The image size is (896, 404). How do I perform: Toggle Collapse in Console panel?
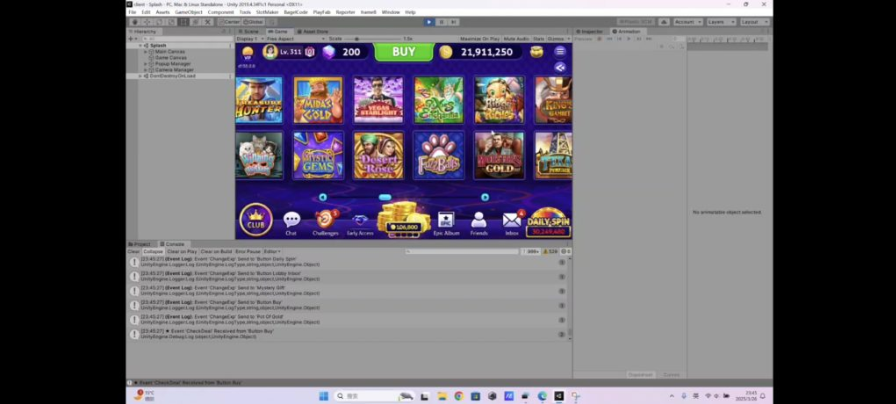coord(152,251)
